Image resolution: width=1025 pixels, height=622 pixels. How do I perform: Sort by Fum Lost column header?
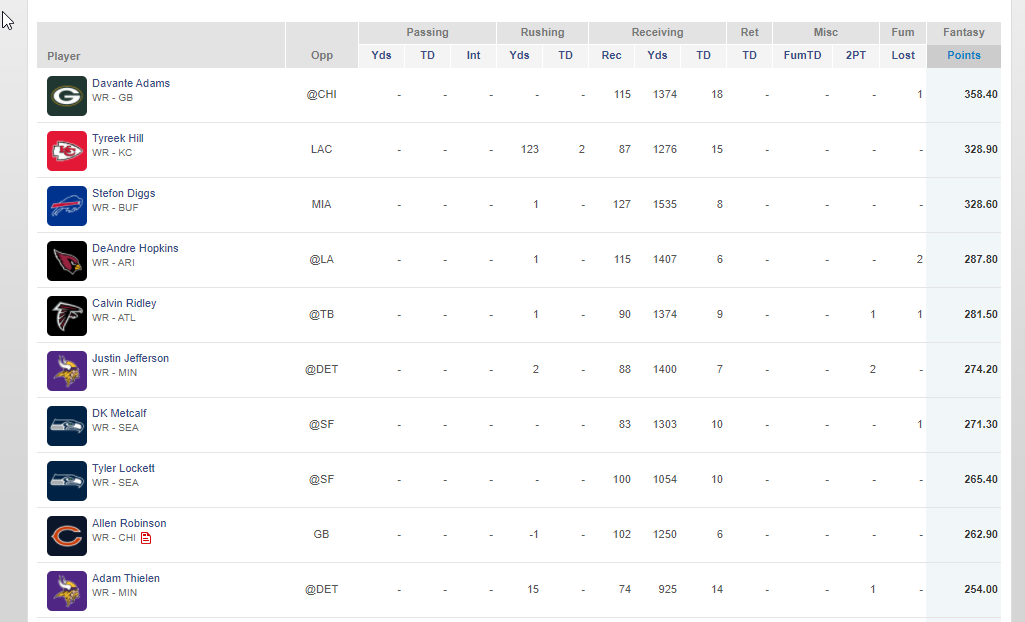coord(903,56)
